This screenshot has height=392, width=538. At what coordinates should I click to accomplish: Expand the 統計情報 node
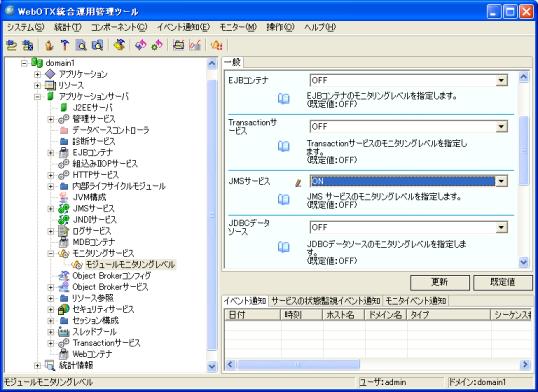click(x=37, y=365)
